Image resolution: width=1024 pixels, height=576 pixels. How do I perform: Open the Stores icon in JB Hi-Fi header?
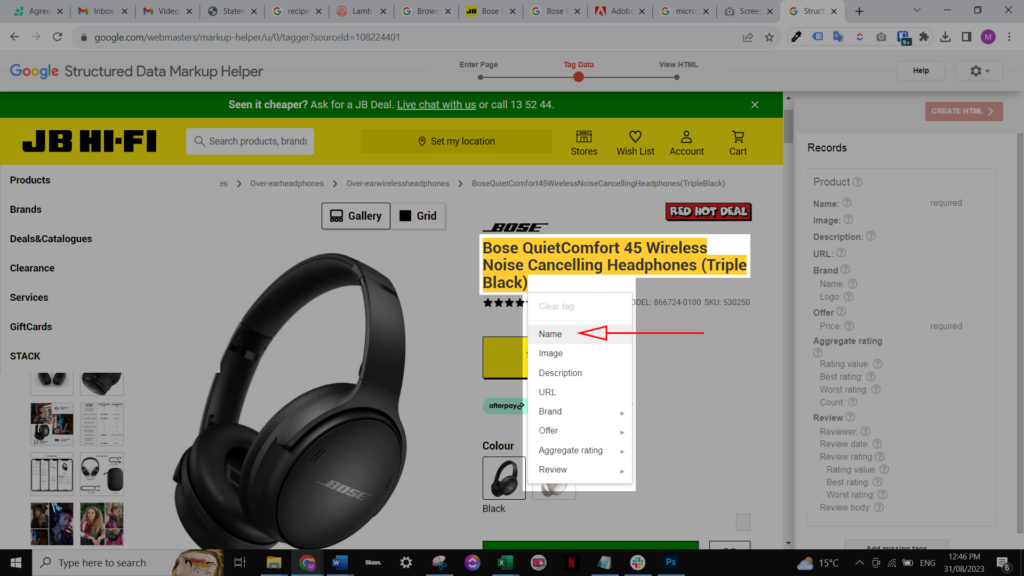click(x=583, y=142)
